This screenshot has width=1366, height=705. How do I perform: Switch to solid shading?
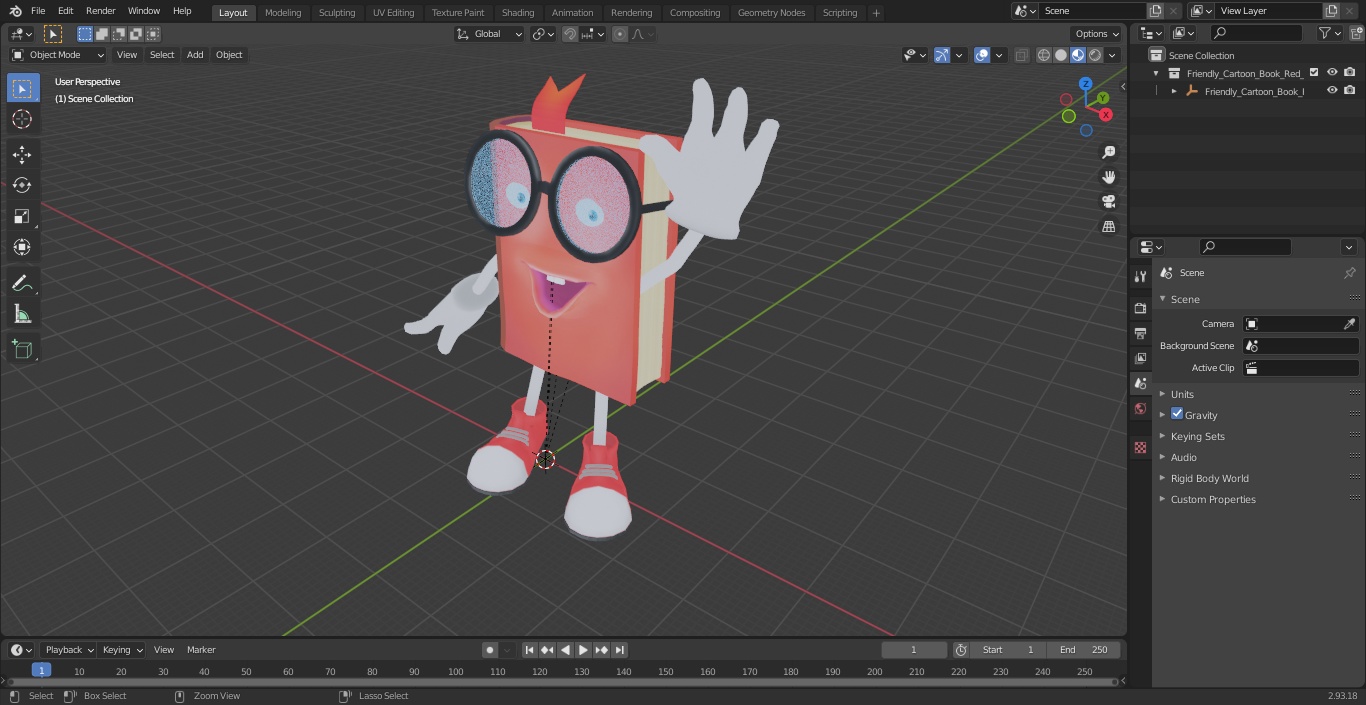click(1061, 55)
